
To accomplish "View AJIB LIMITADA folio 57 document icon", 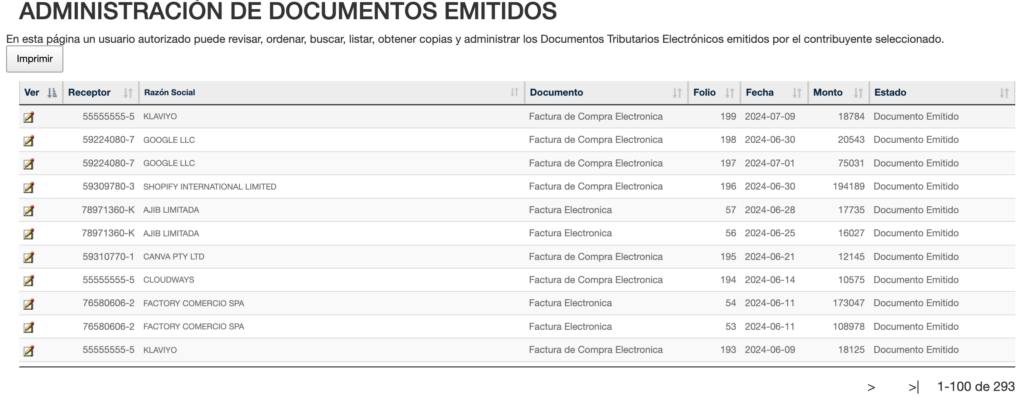I will (28, 211).
